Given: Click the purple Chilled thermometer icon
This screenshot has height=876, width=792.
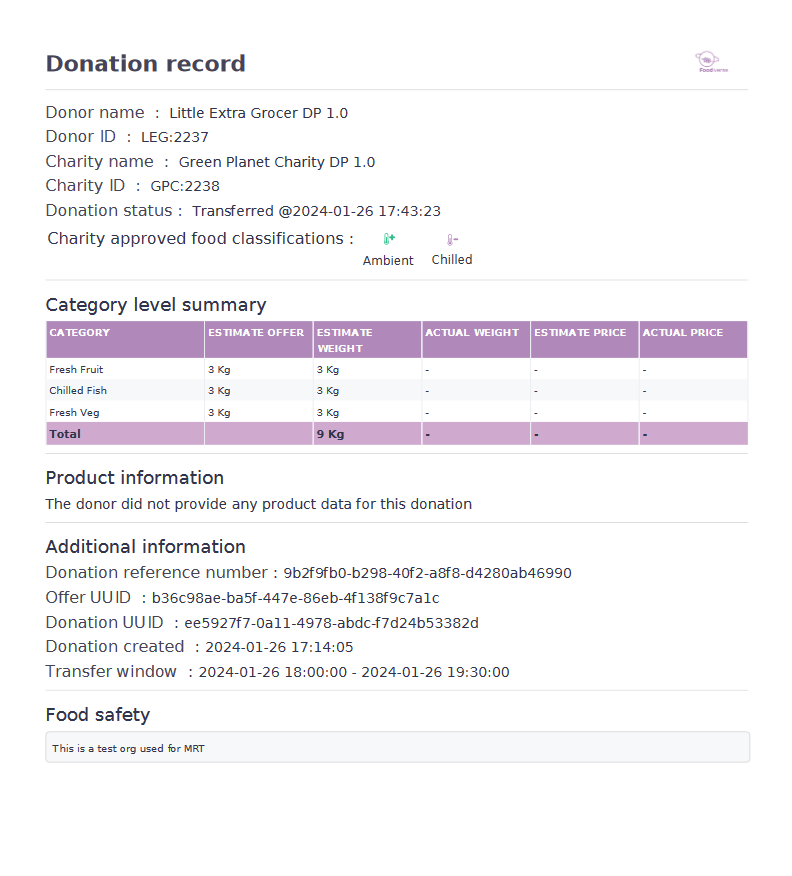Looking at the screenshot, I should (x=452, y=239).
